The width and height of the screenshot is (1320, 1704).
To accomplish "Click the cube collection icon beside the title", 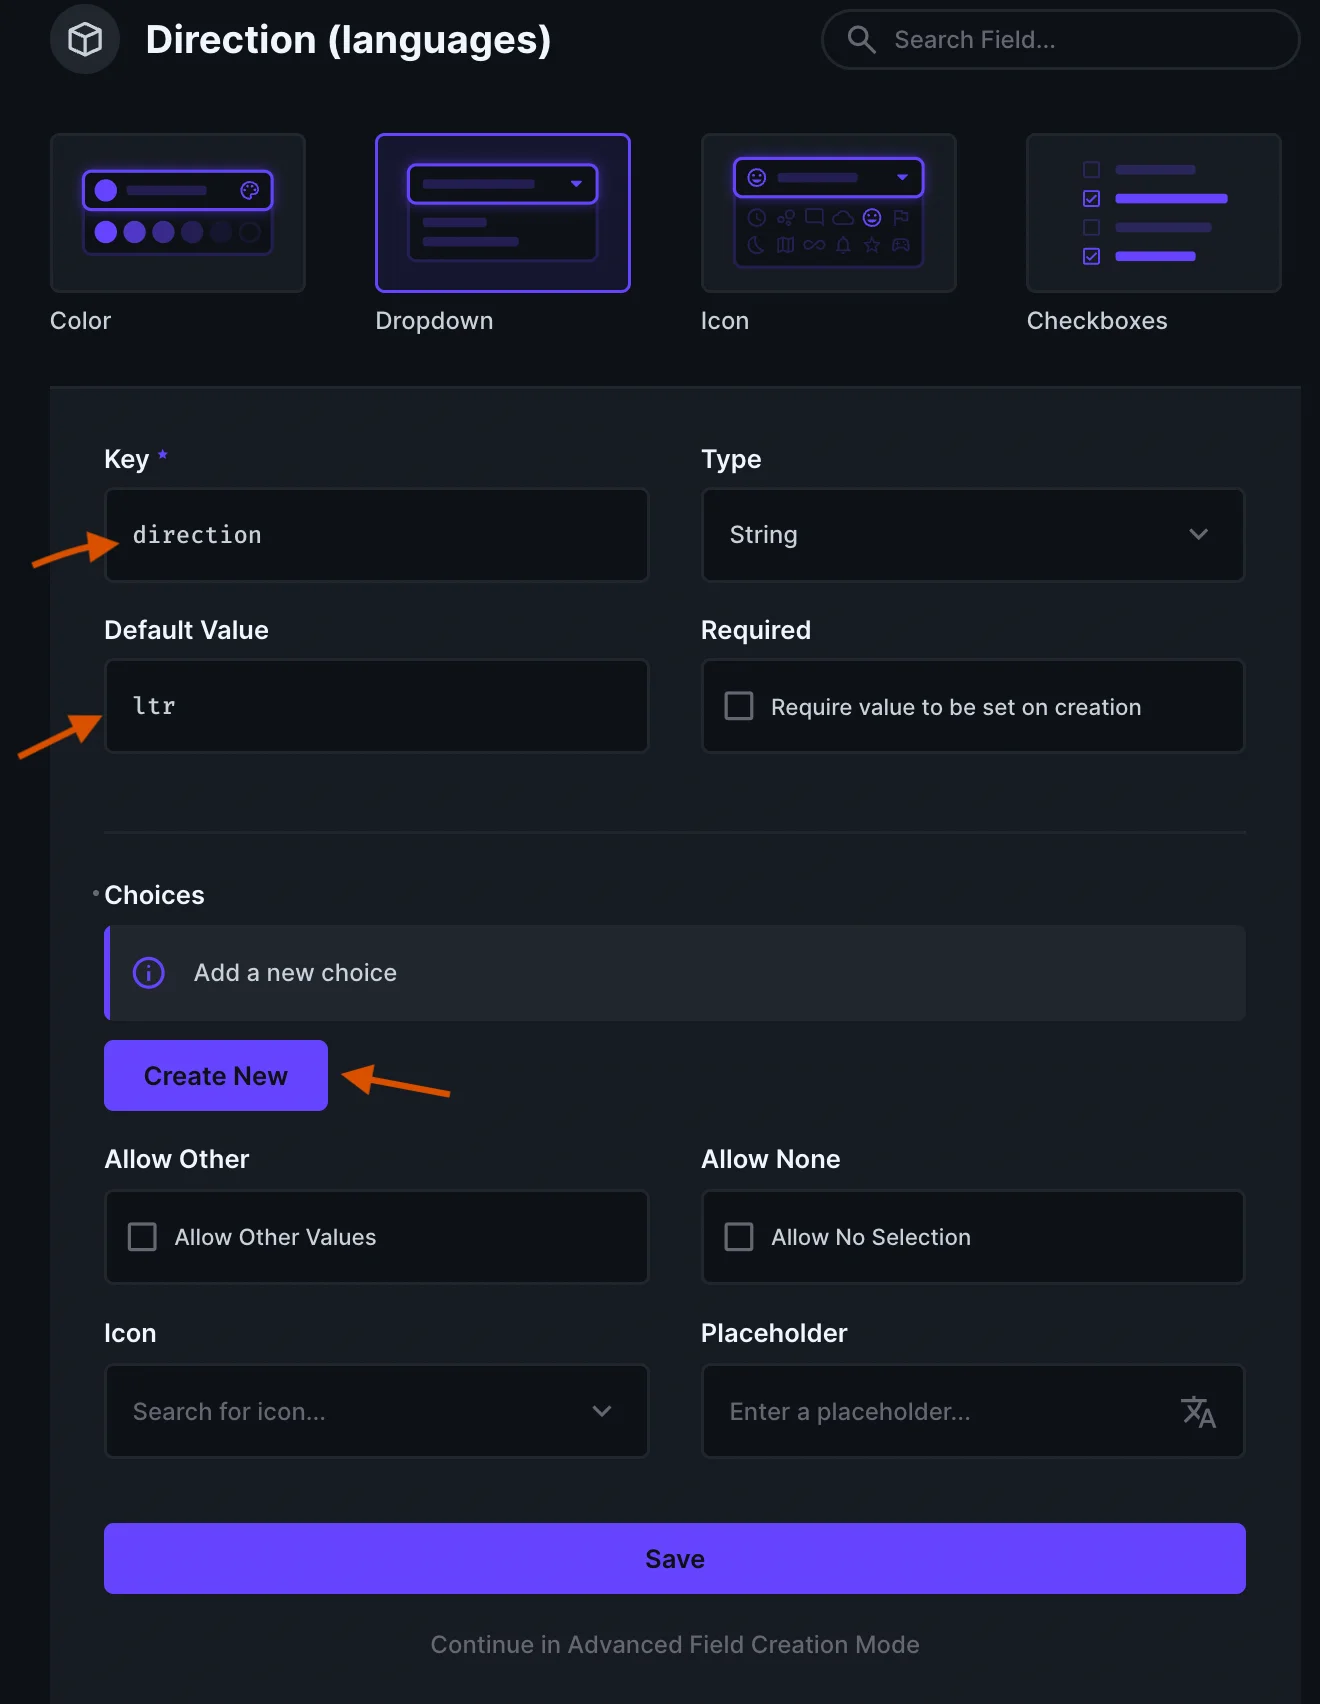I will pos(85,40).
